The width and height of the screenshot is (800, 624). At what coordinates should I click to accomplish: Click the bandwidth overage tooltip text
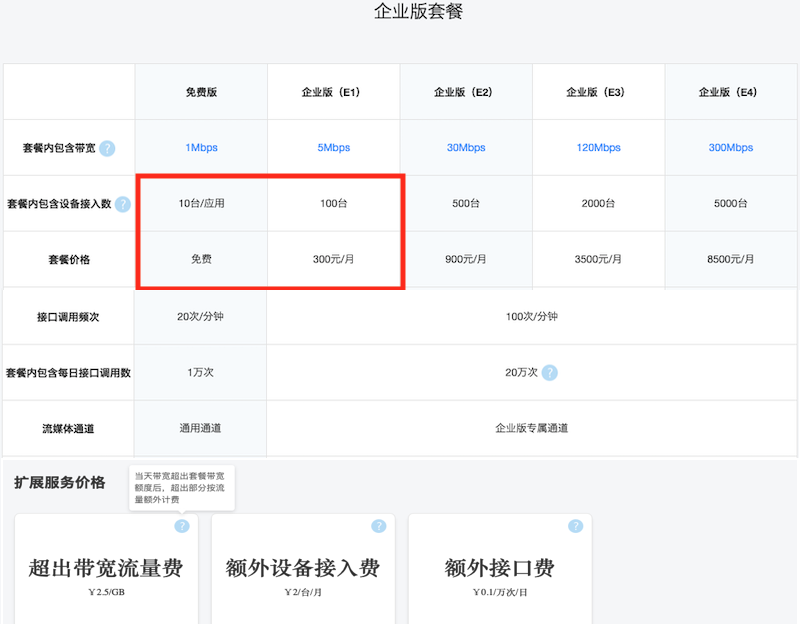pyautogui.click(x=180, y=488)
